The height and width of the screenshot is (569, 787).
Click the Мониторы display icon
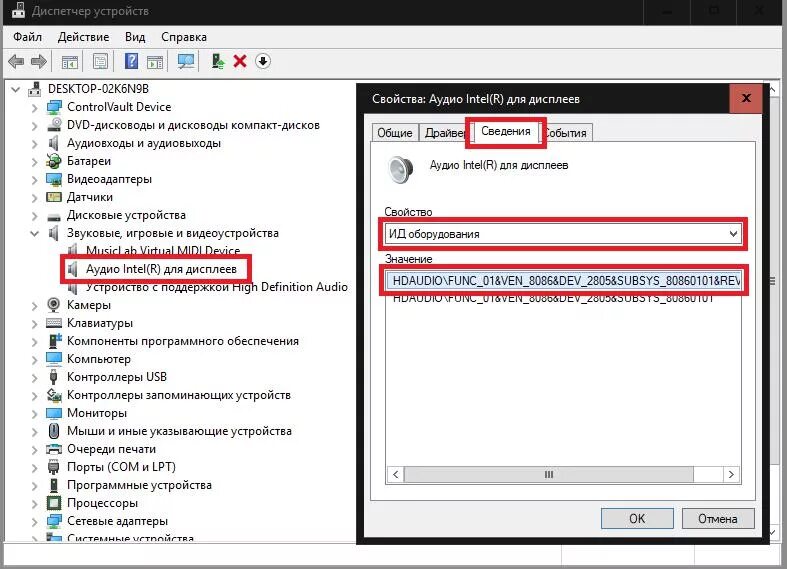tap(54, 413)
